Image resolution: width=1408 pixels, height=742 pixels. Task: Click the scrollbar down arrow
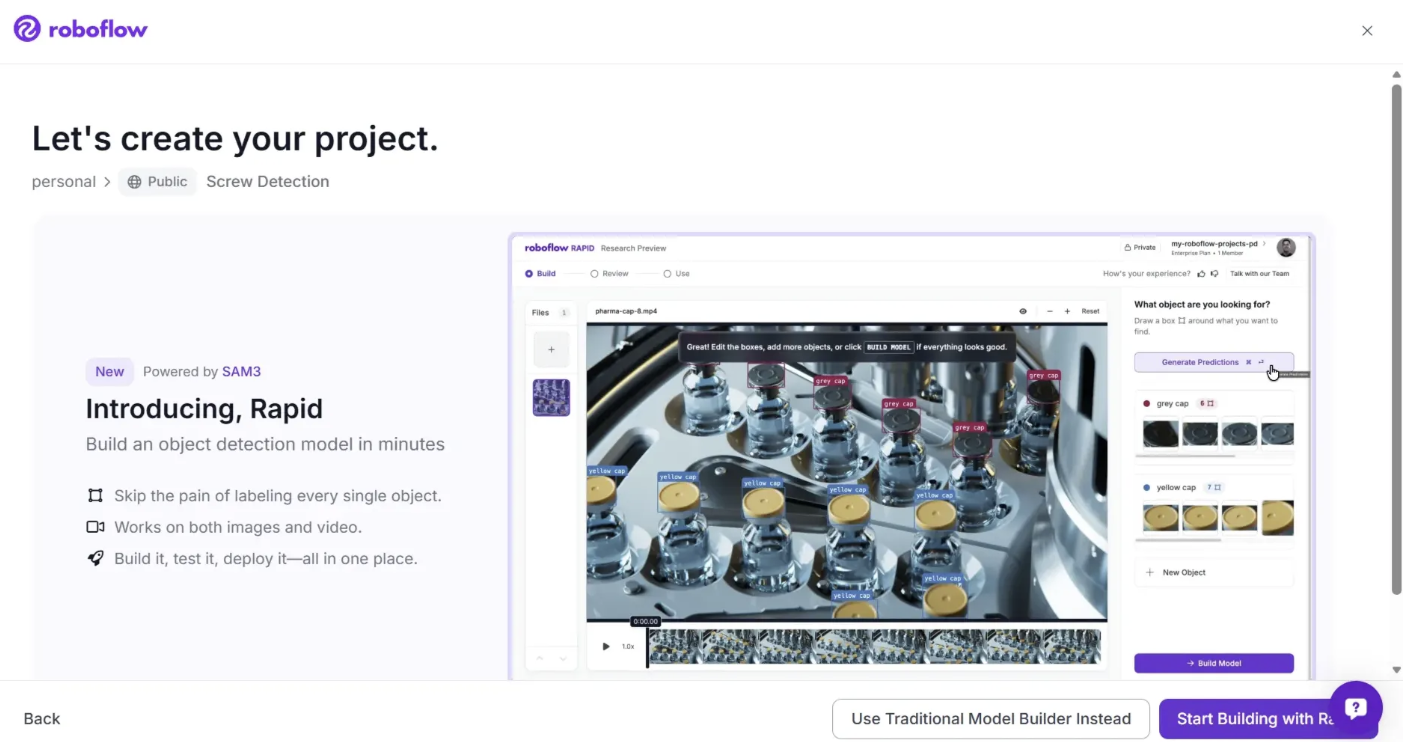[1397, 671]
